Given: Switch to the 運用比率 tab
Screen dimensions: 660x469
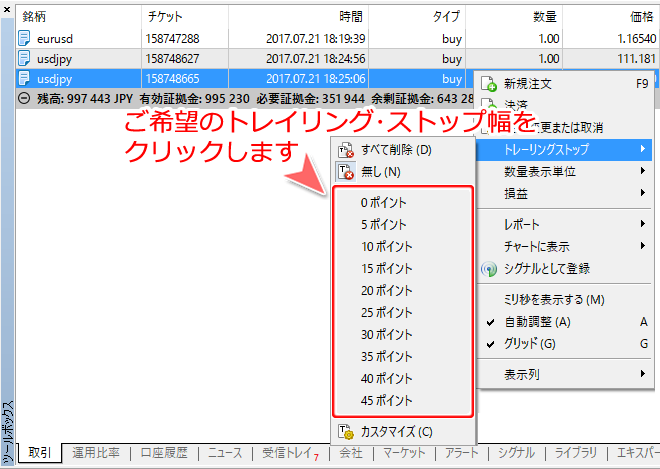Looking at the screenshot, I should [96, 453].
